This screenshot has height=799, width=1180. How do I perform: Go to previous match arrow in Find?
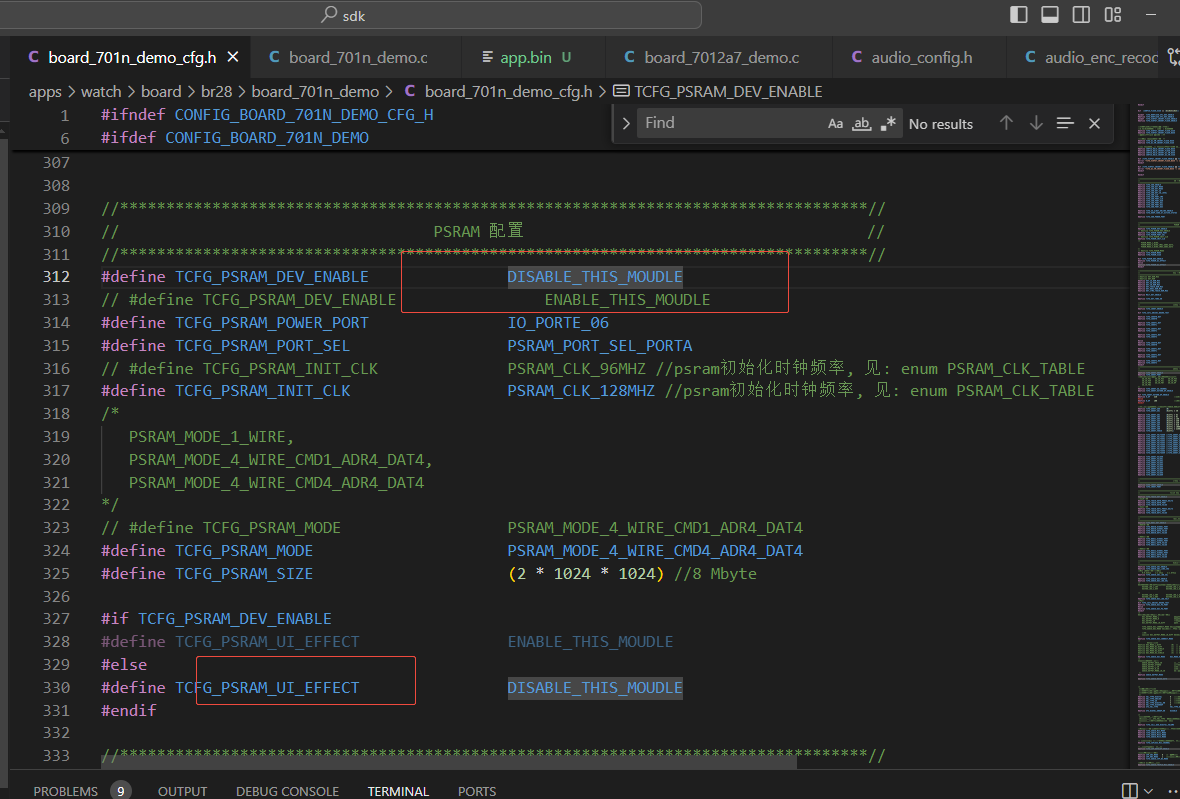[x=1006, y=123]
